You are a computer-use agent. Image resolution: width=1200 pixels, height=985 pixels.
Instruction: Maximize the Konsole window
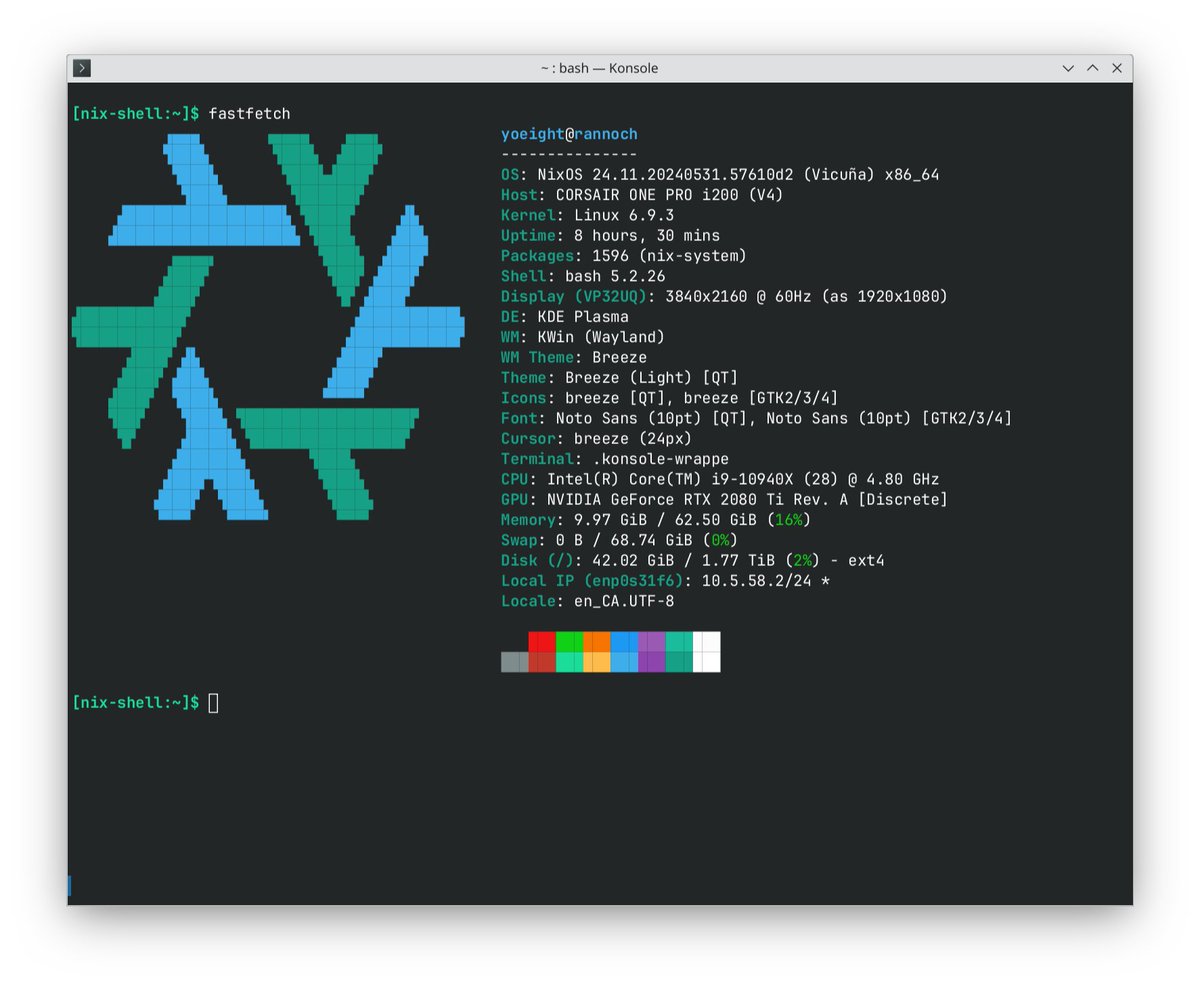tap(1092, 68)
